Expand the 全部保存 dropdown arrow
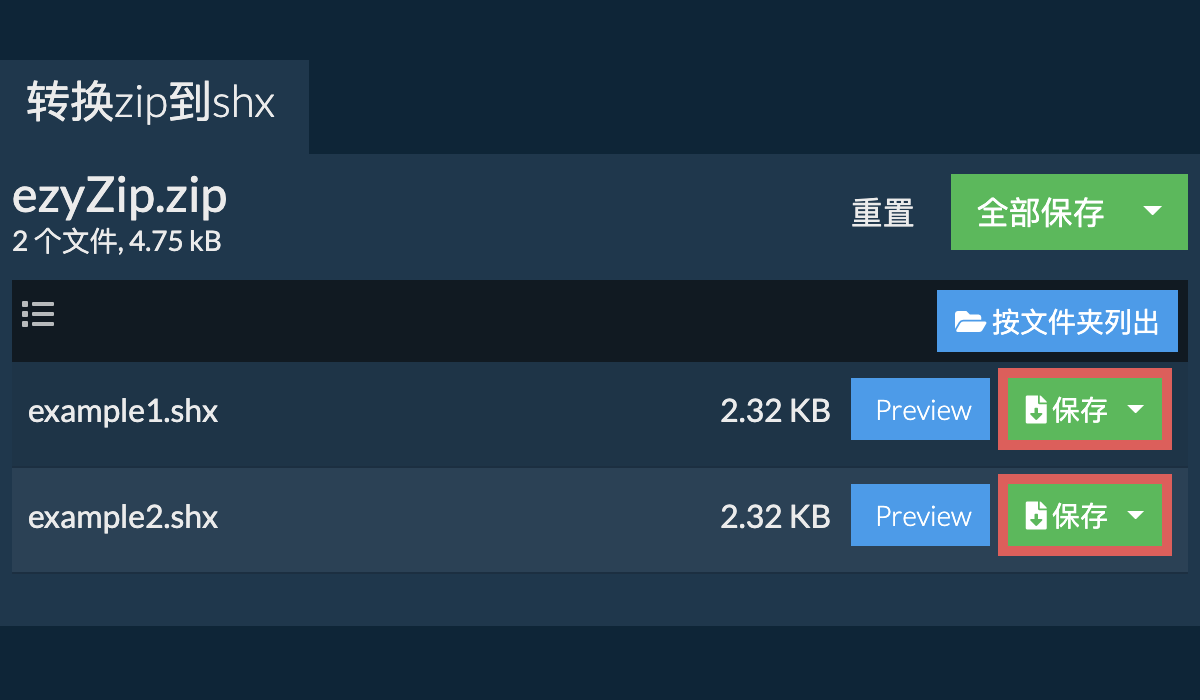The image size is (1200, 700). click(1152, 211)
